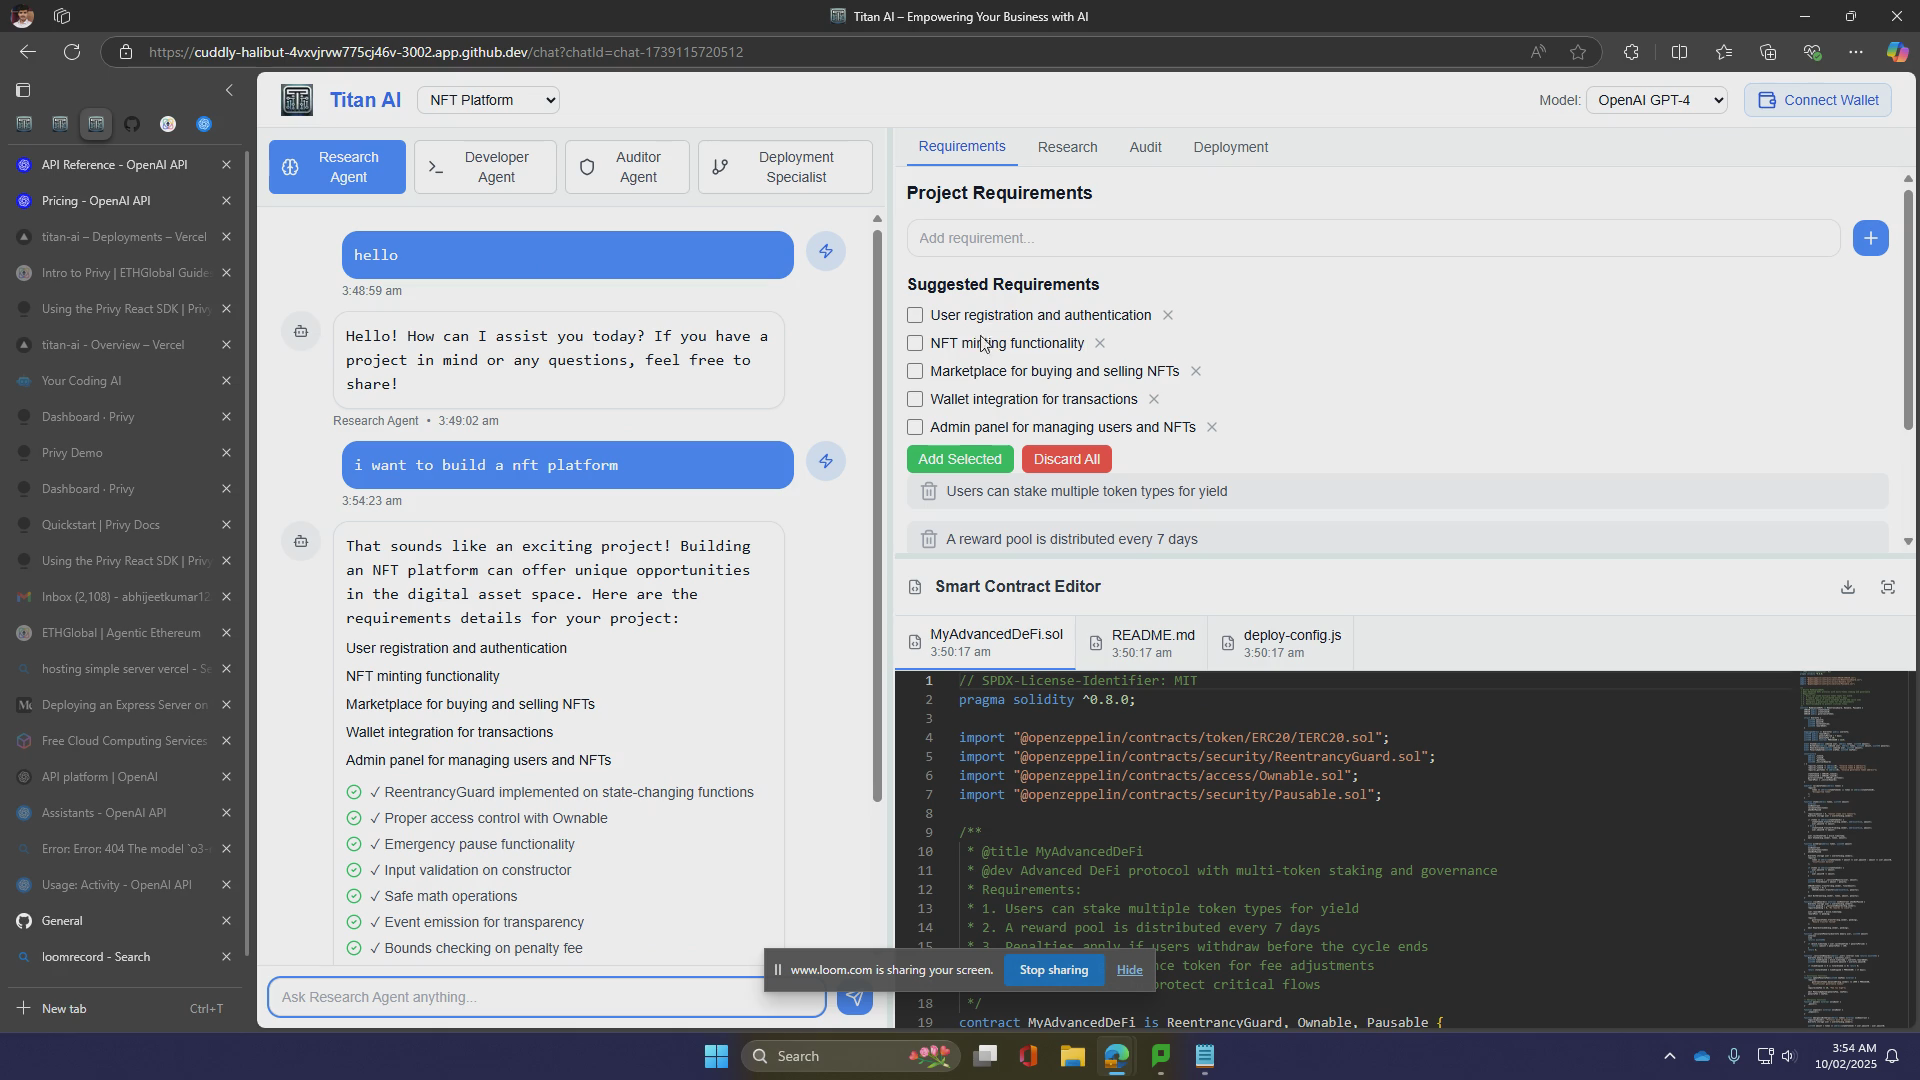The image size is (1920, 1080).
Task: Click the browser address bar URL
Action: point(446,52)
